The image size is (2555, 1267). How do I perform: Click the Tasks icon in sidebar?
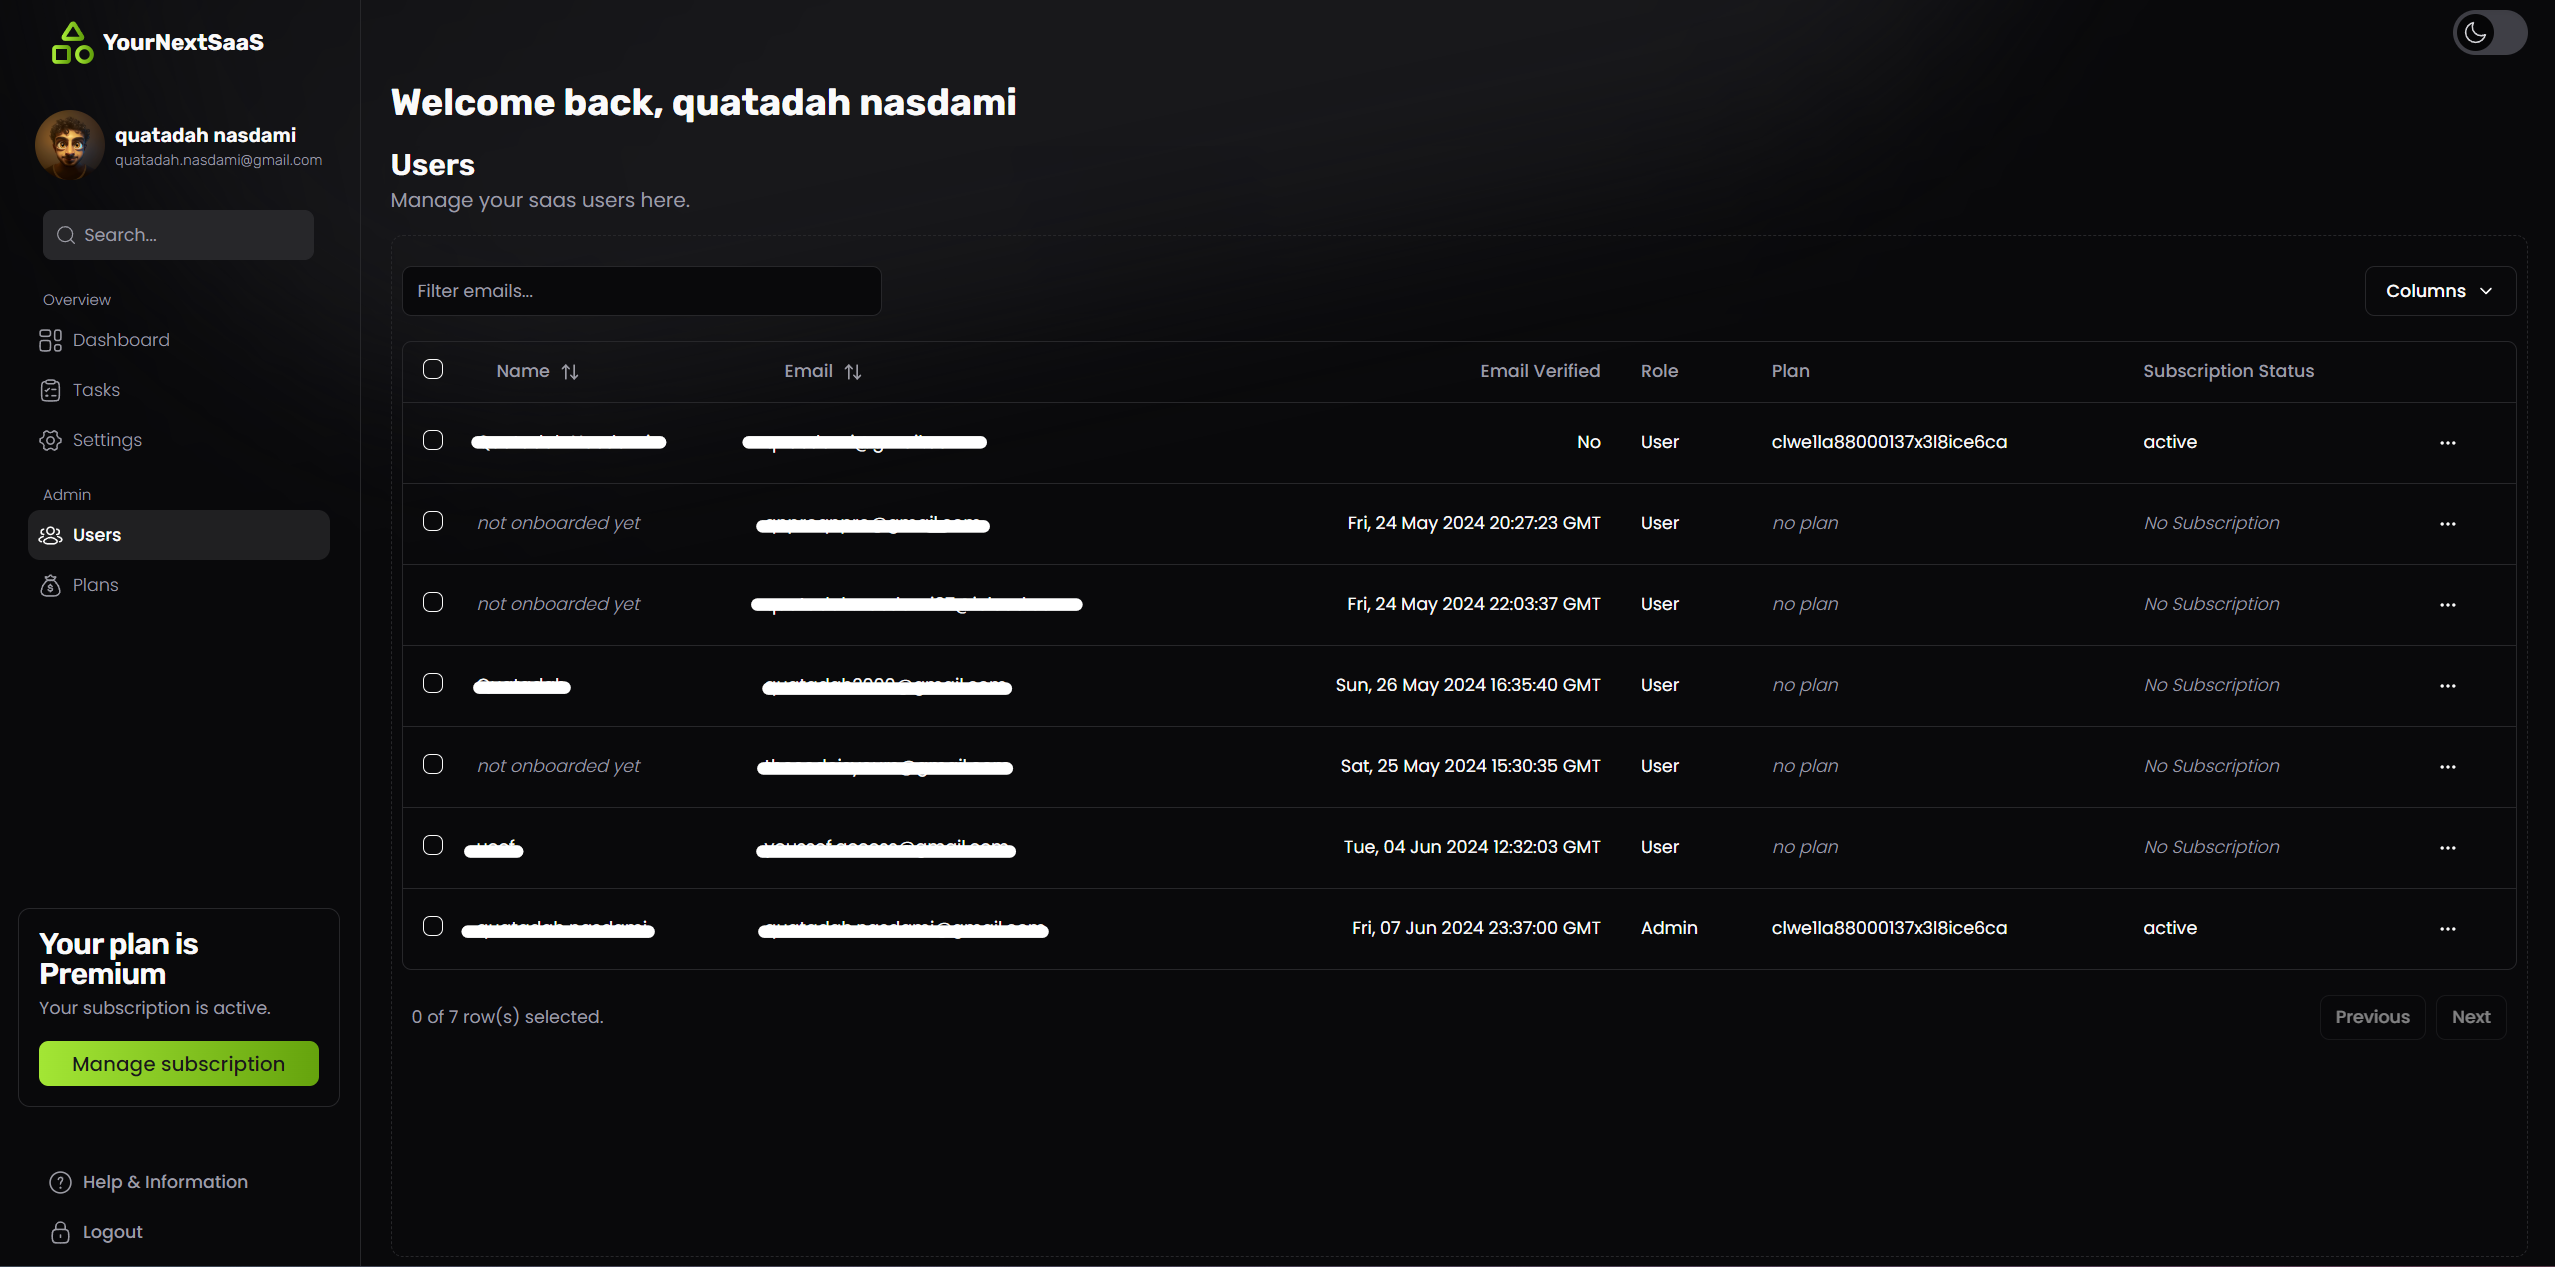point(51,389)
